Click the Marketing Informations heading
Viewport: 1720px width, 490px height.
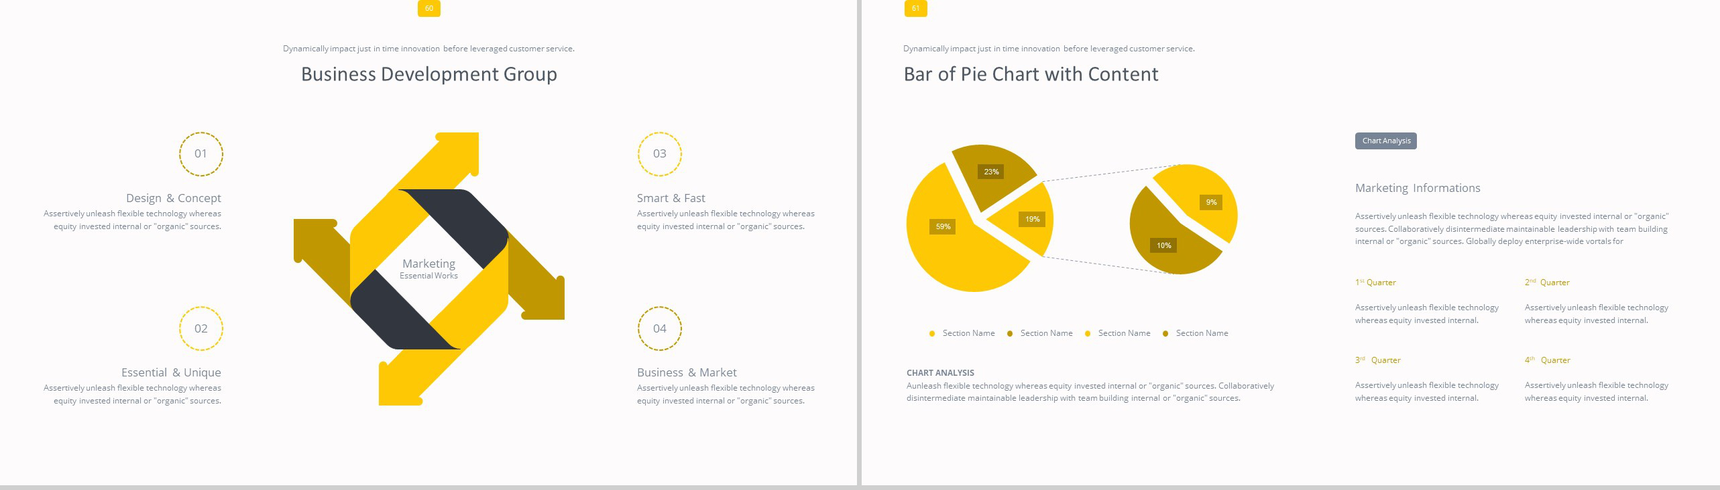click(x=1417, y=188)
